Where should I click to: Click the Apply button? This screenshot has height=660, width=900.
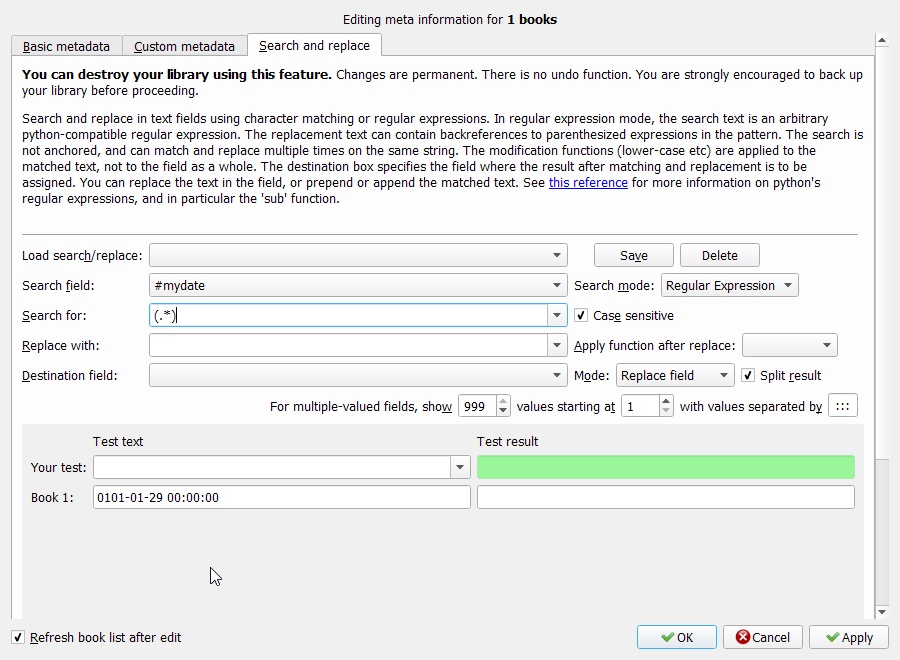pyautogui.click(x=849, y=637)
